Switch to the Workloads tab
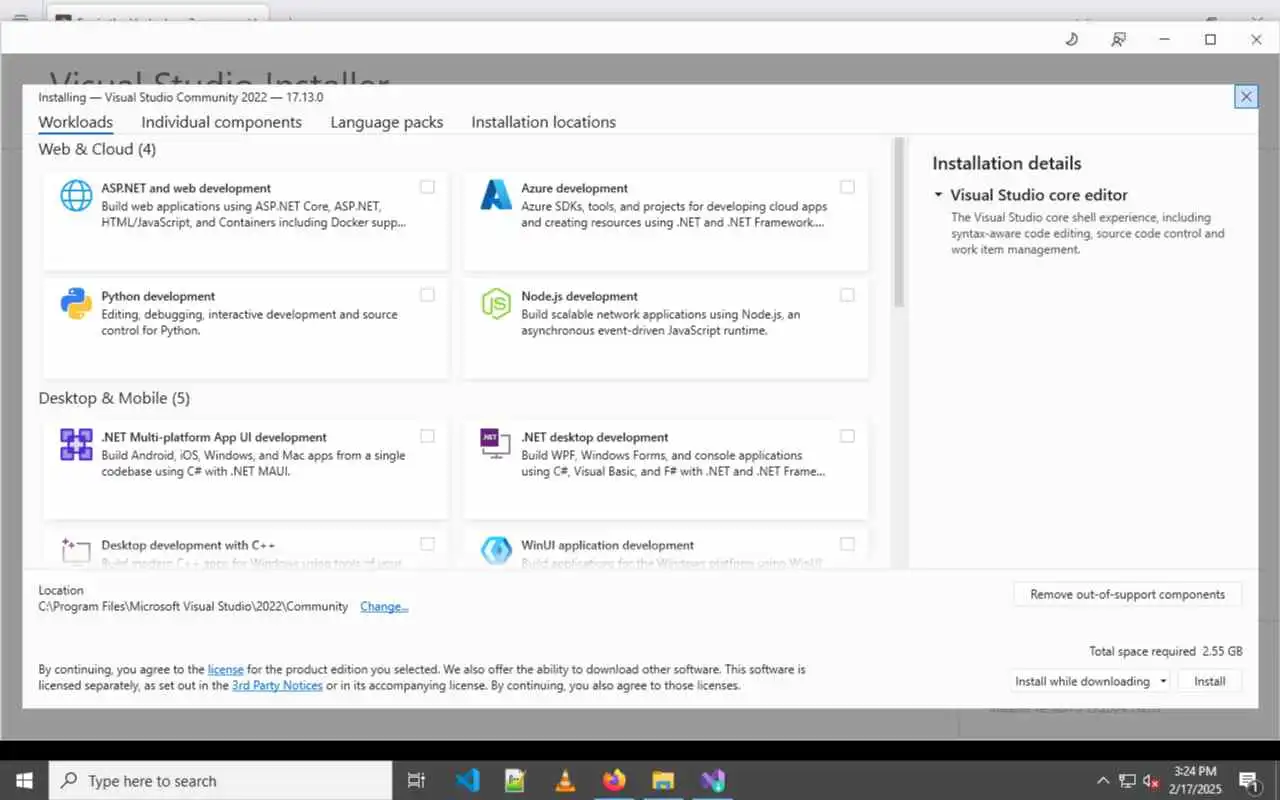This screenshot has width=1280, height=800. (76, 122)
